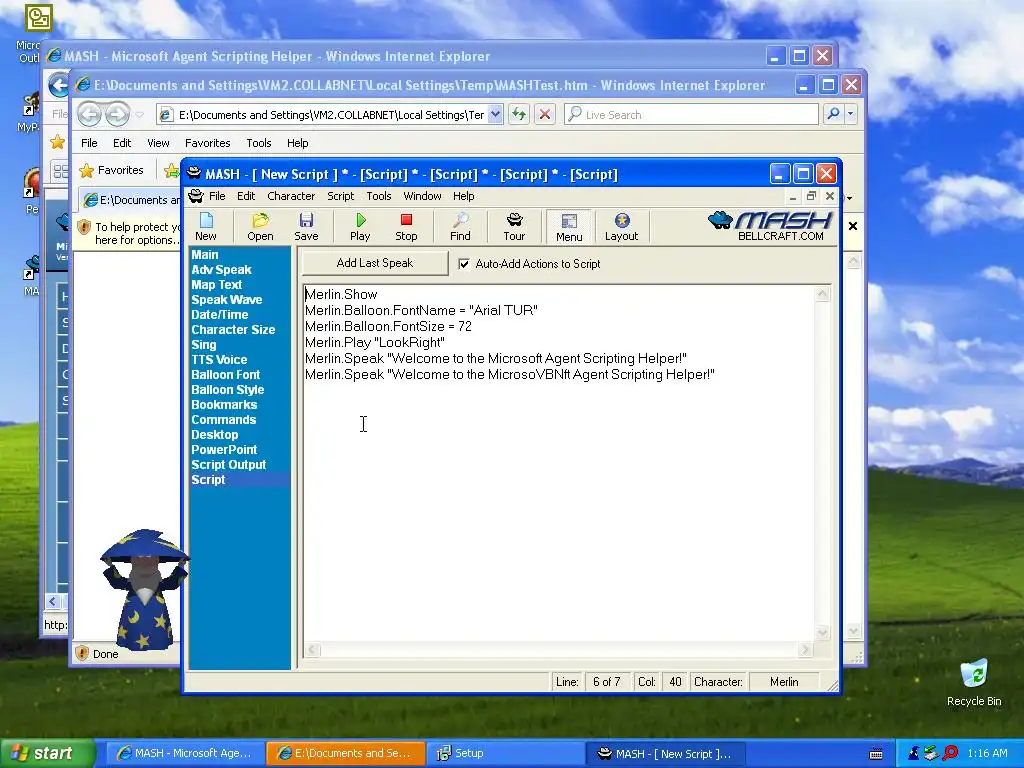The height and width of the screenshot is (768, 1024).
Task: Open the Edit menu in MASH
Action: tap(246, 196)
